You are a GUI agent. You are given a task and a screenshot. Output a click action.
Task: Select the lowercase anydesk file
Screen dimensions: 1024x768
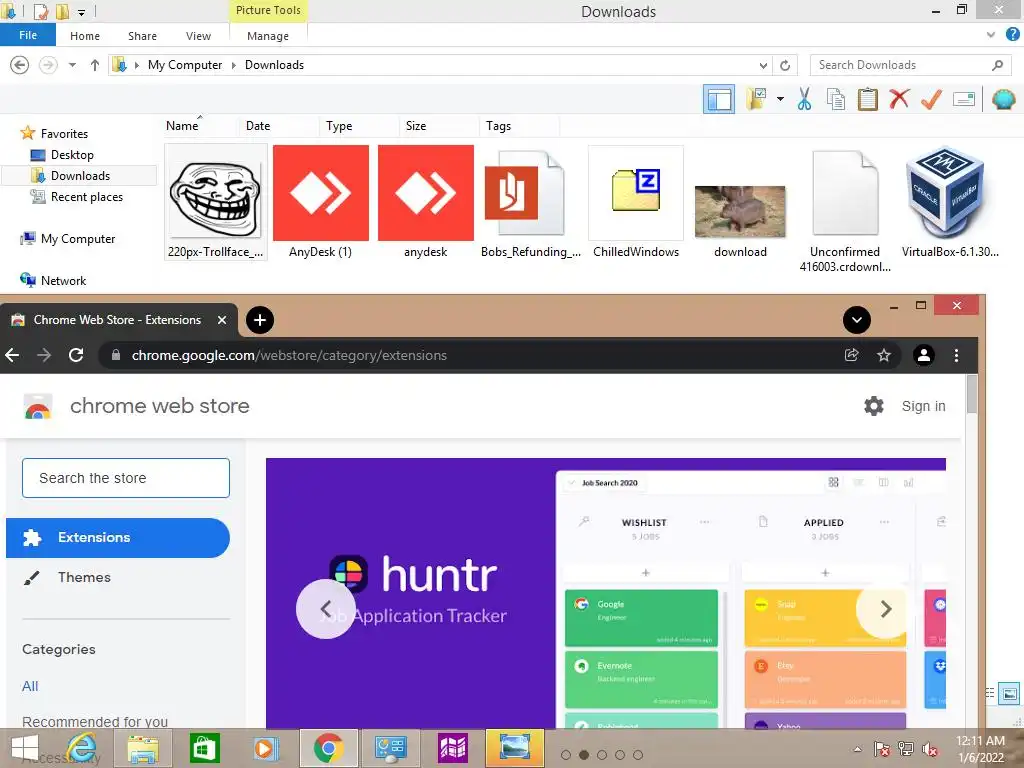pos(426,202)
